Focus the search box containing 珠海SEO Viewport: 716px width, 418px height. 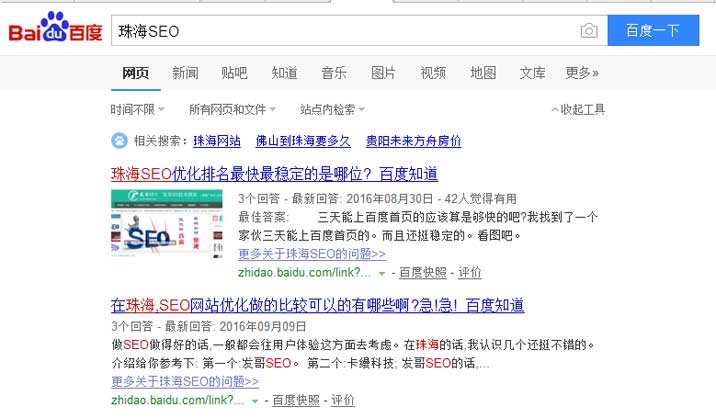click(x=359, y=30)
